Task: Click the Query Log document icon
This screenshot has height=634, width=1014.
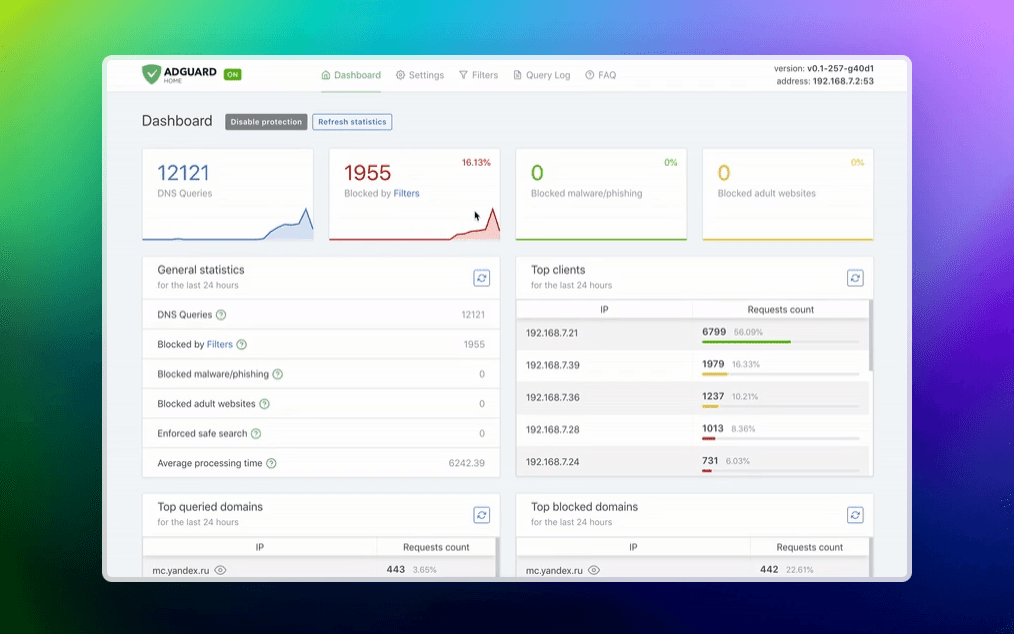Action: pos(517,74)
